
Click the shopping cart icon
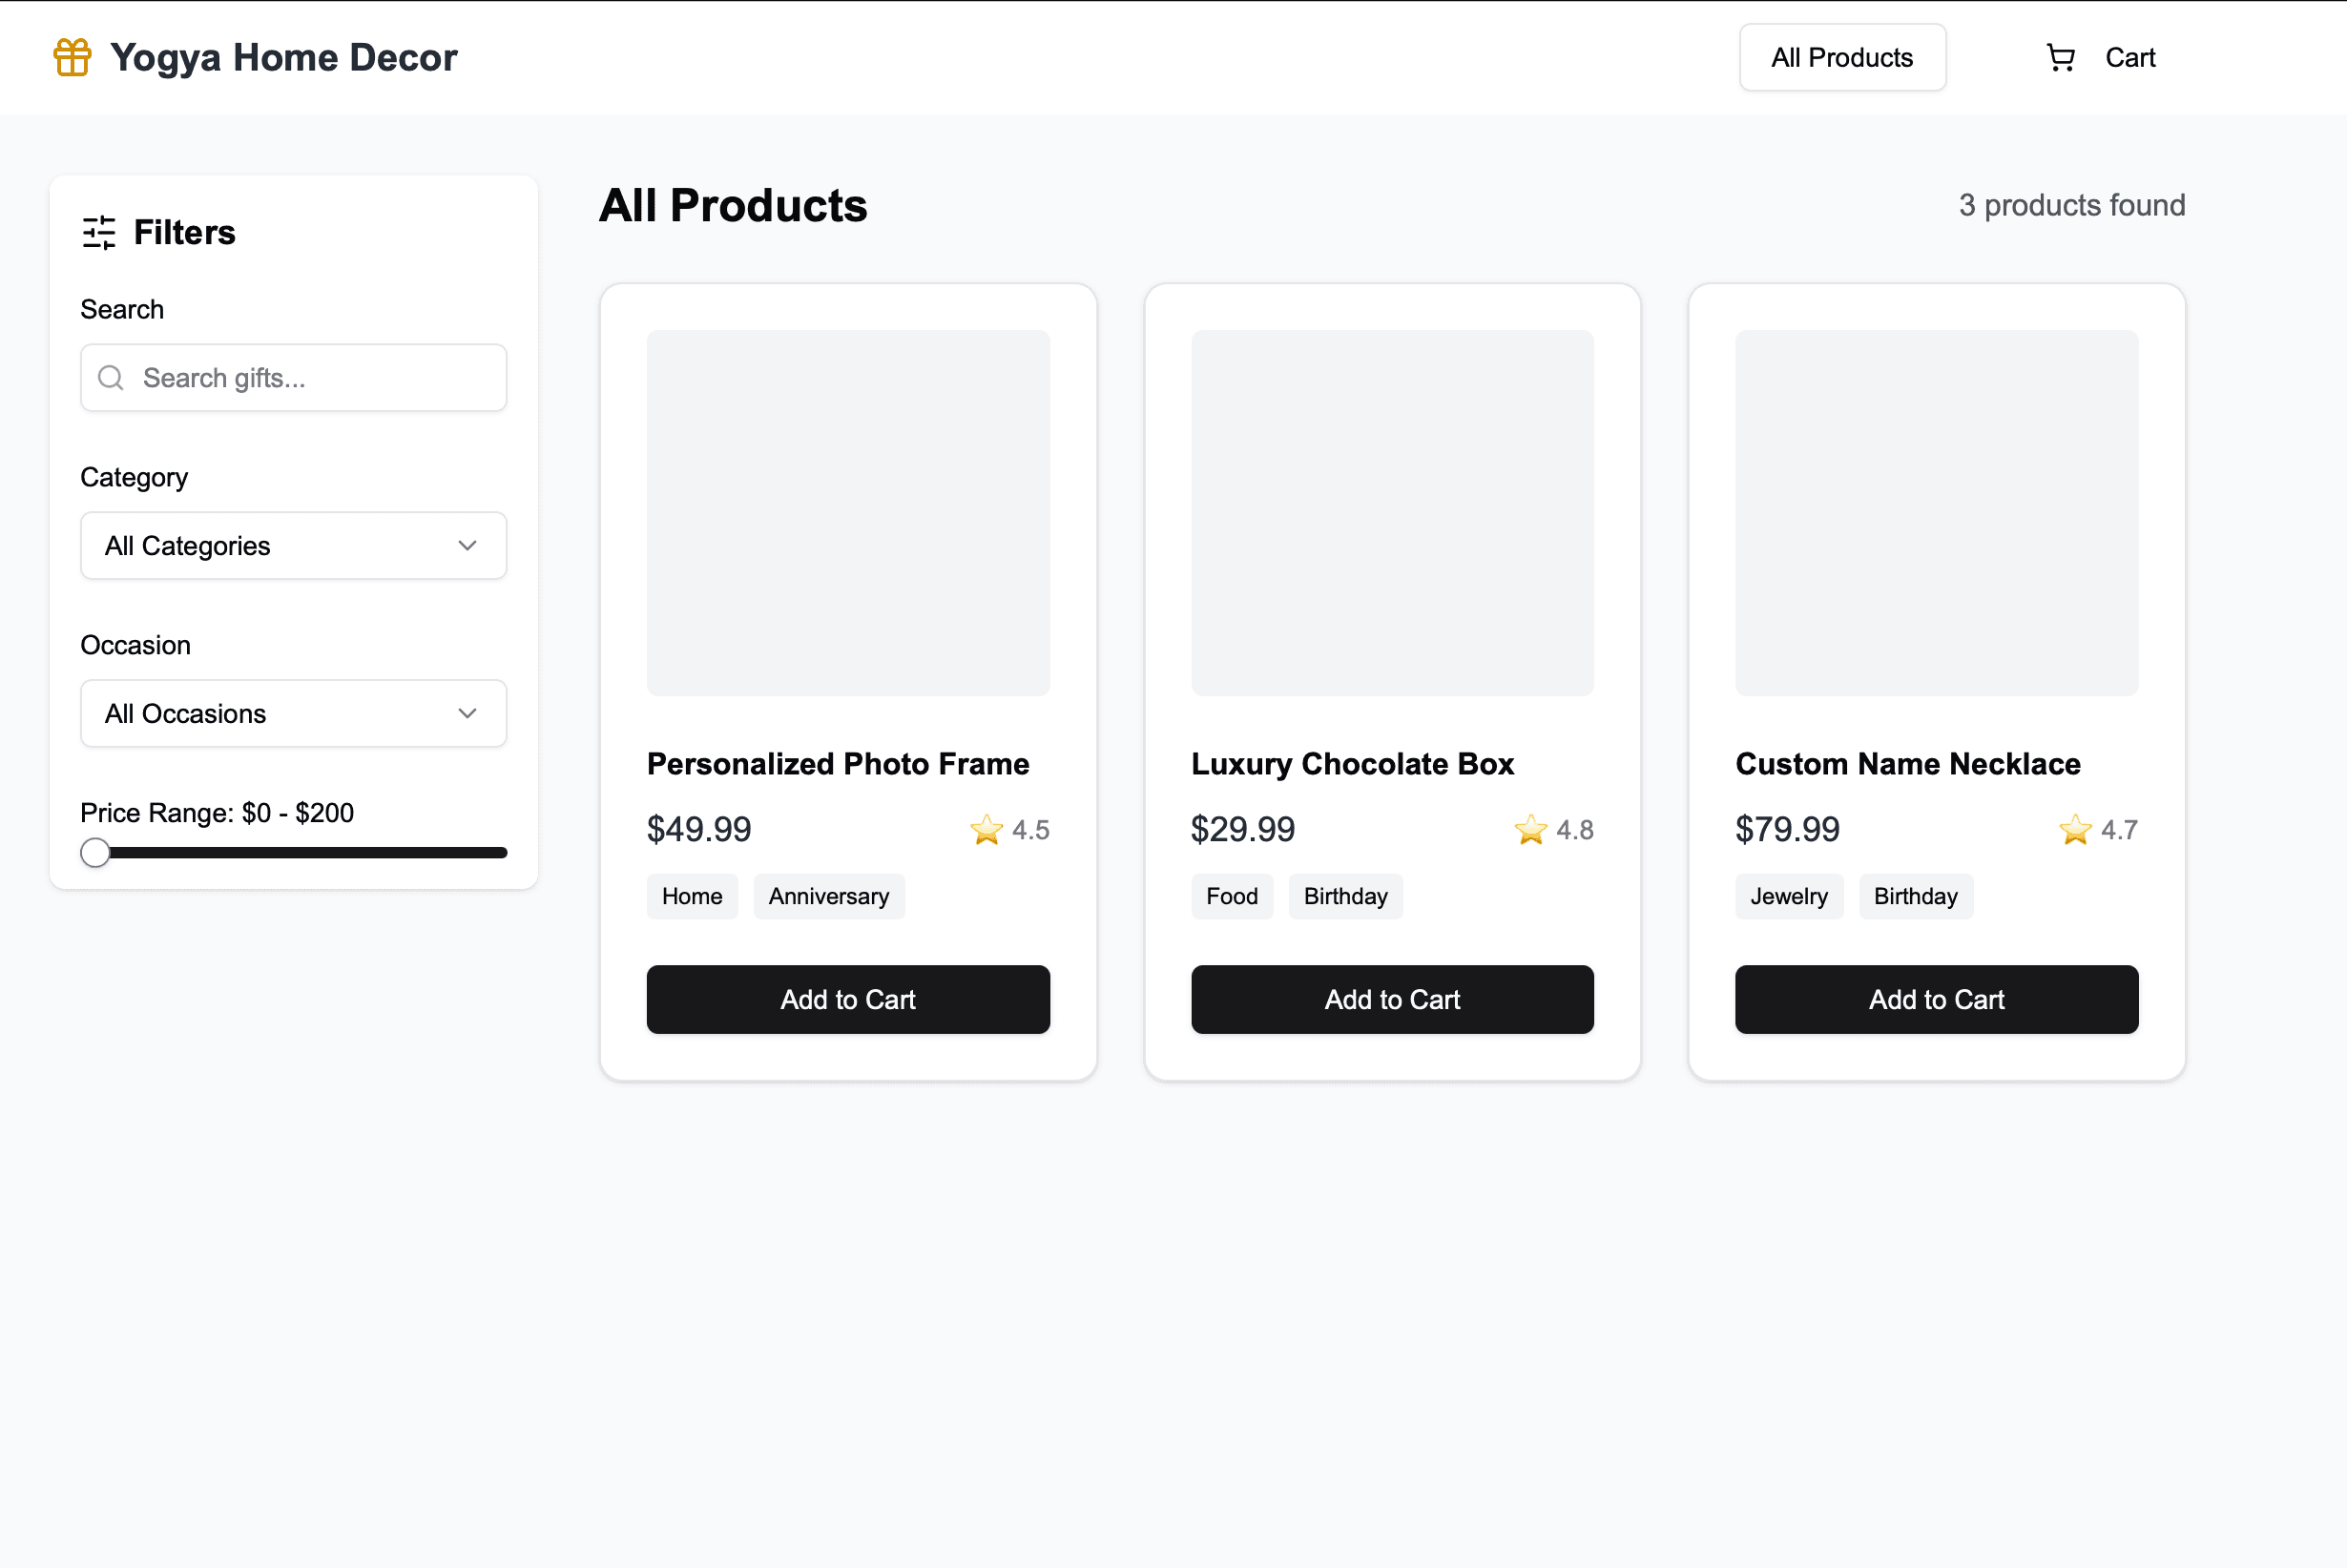tap(2060, 57)
